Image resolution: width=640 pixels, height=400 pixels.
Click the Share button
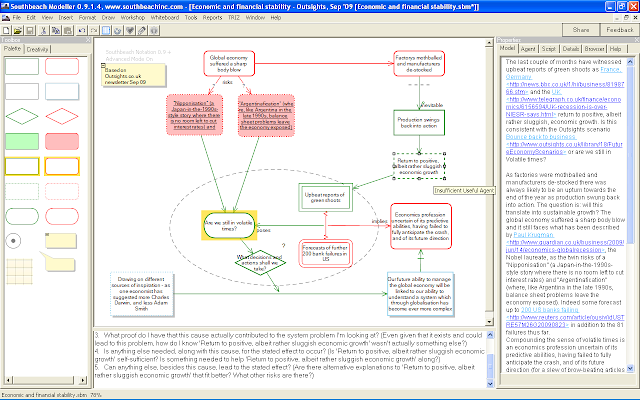pos(581,30)
